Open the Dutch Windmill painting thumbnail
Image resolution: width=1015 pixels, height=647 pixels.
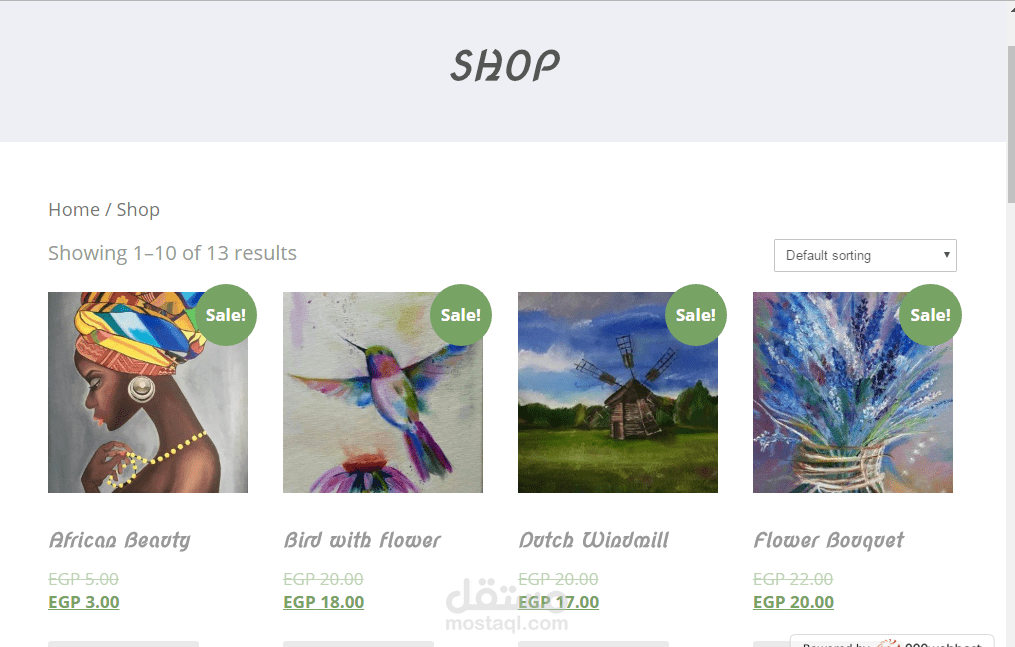[618, 392]
